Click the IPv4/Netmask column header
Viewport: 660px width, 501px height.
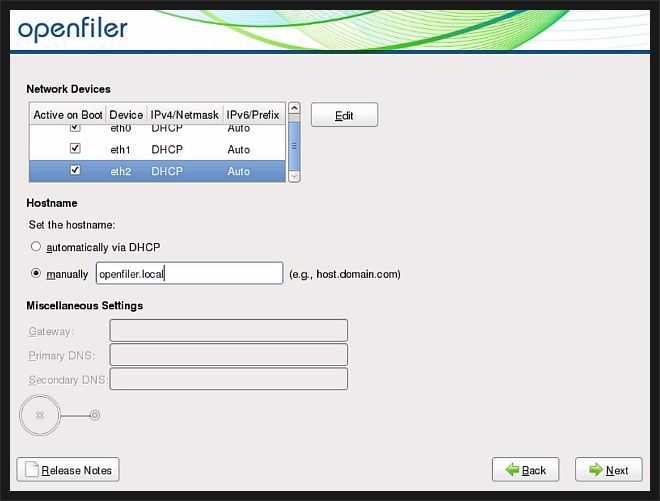(x=185, y=115)
